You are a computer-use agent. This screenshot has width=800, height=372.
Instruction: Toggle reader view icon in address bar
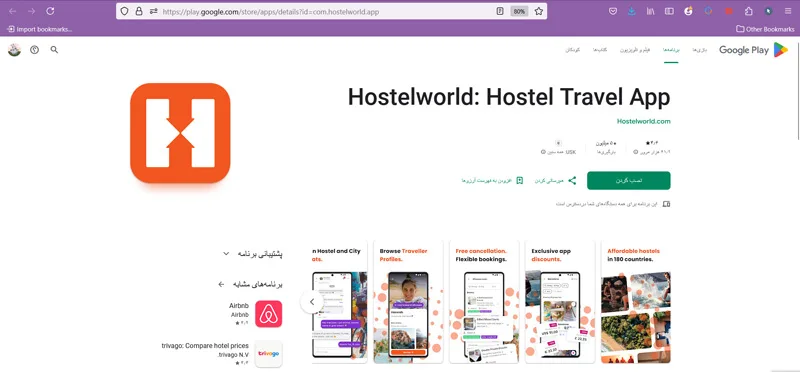point(500,11)
